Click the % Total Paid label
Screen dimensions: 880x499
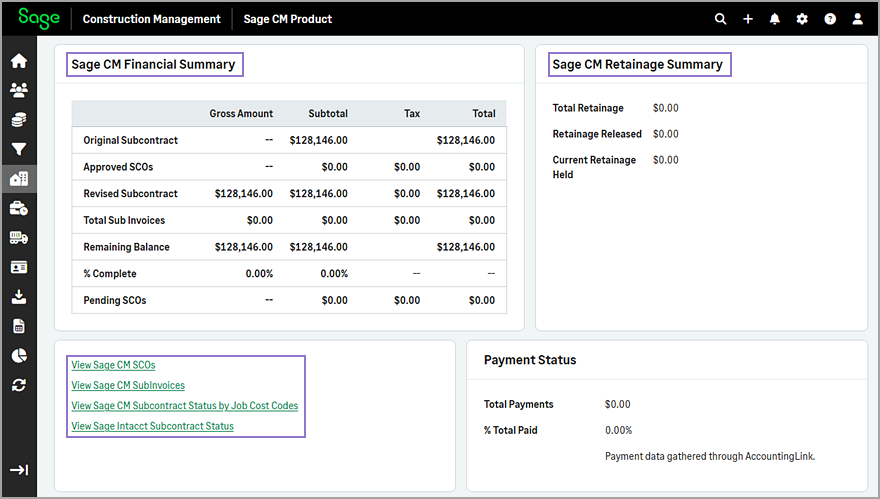click(x=511, y=430)
